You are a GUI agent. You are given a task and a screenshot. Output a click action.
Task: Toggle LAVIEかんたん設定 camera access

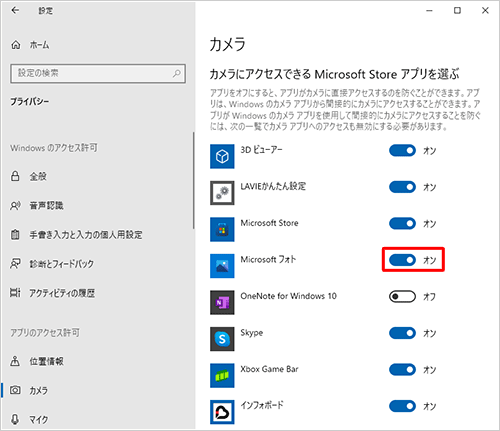click(402, 187)
